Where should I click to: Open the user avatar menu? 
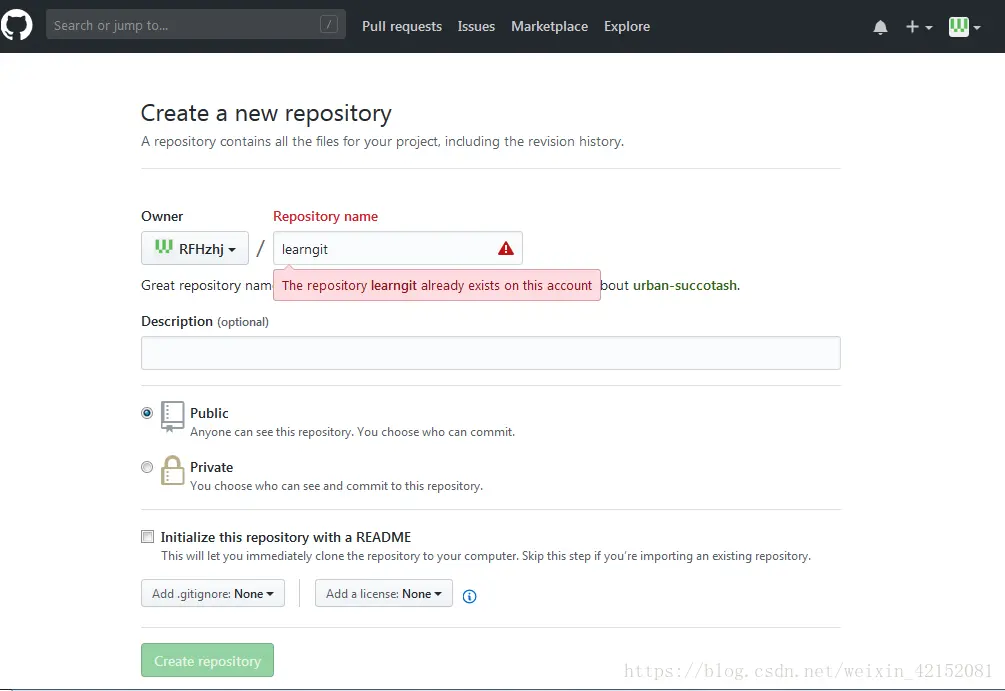[965, 27]
